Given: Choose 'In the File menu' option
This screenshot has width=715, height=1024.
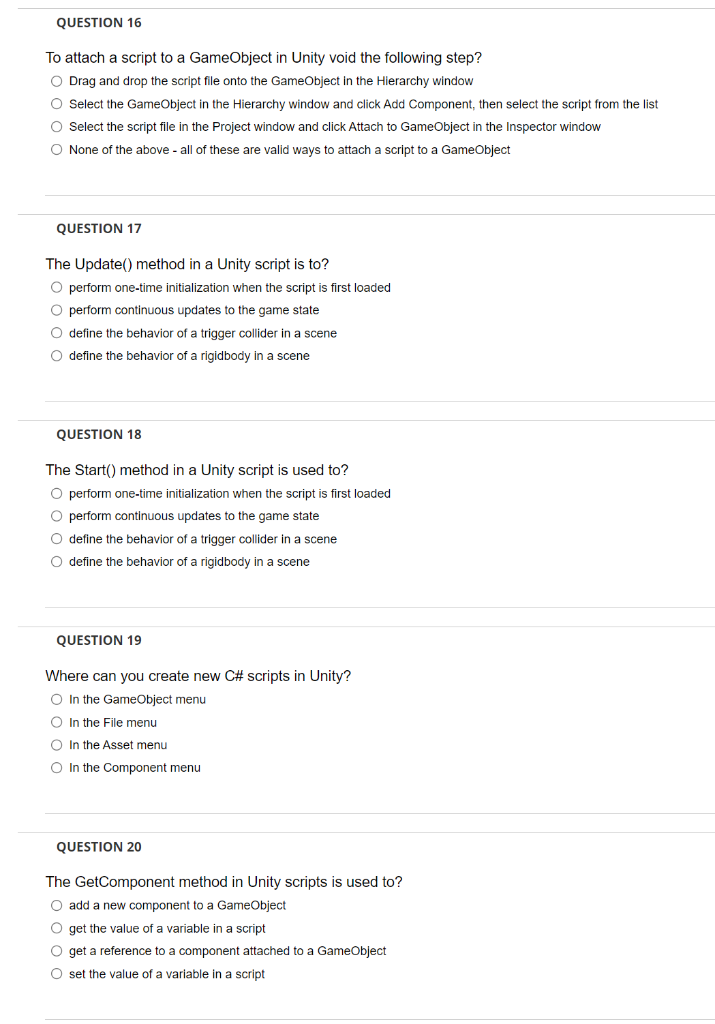Looking at the screenshot, I should coord(57,722).
